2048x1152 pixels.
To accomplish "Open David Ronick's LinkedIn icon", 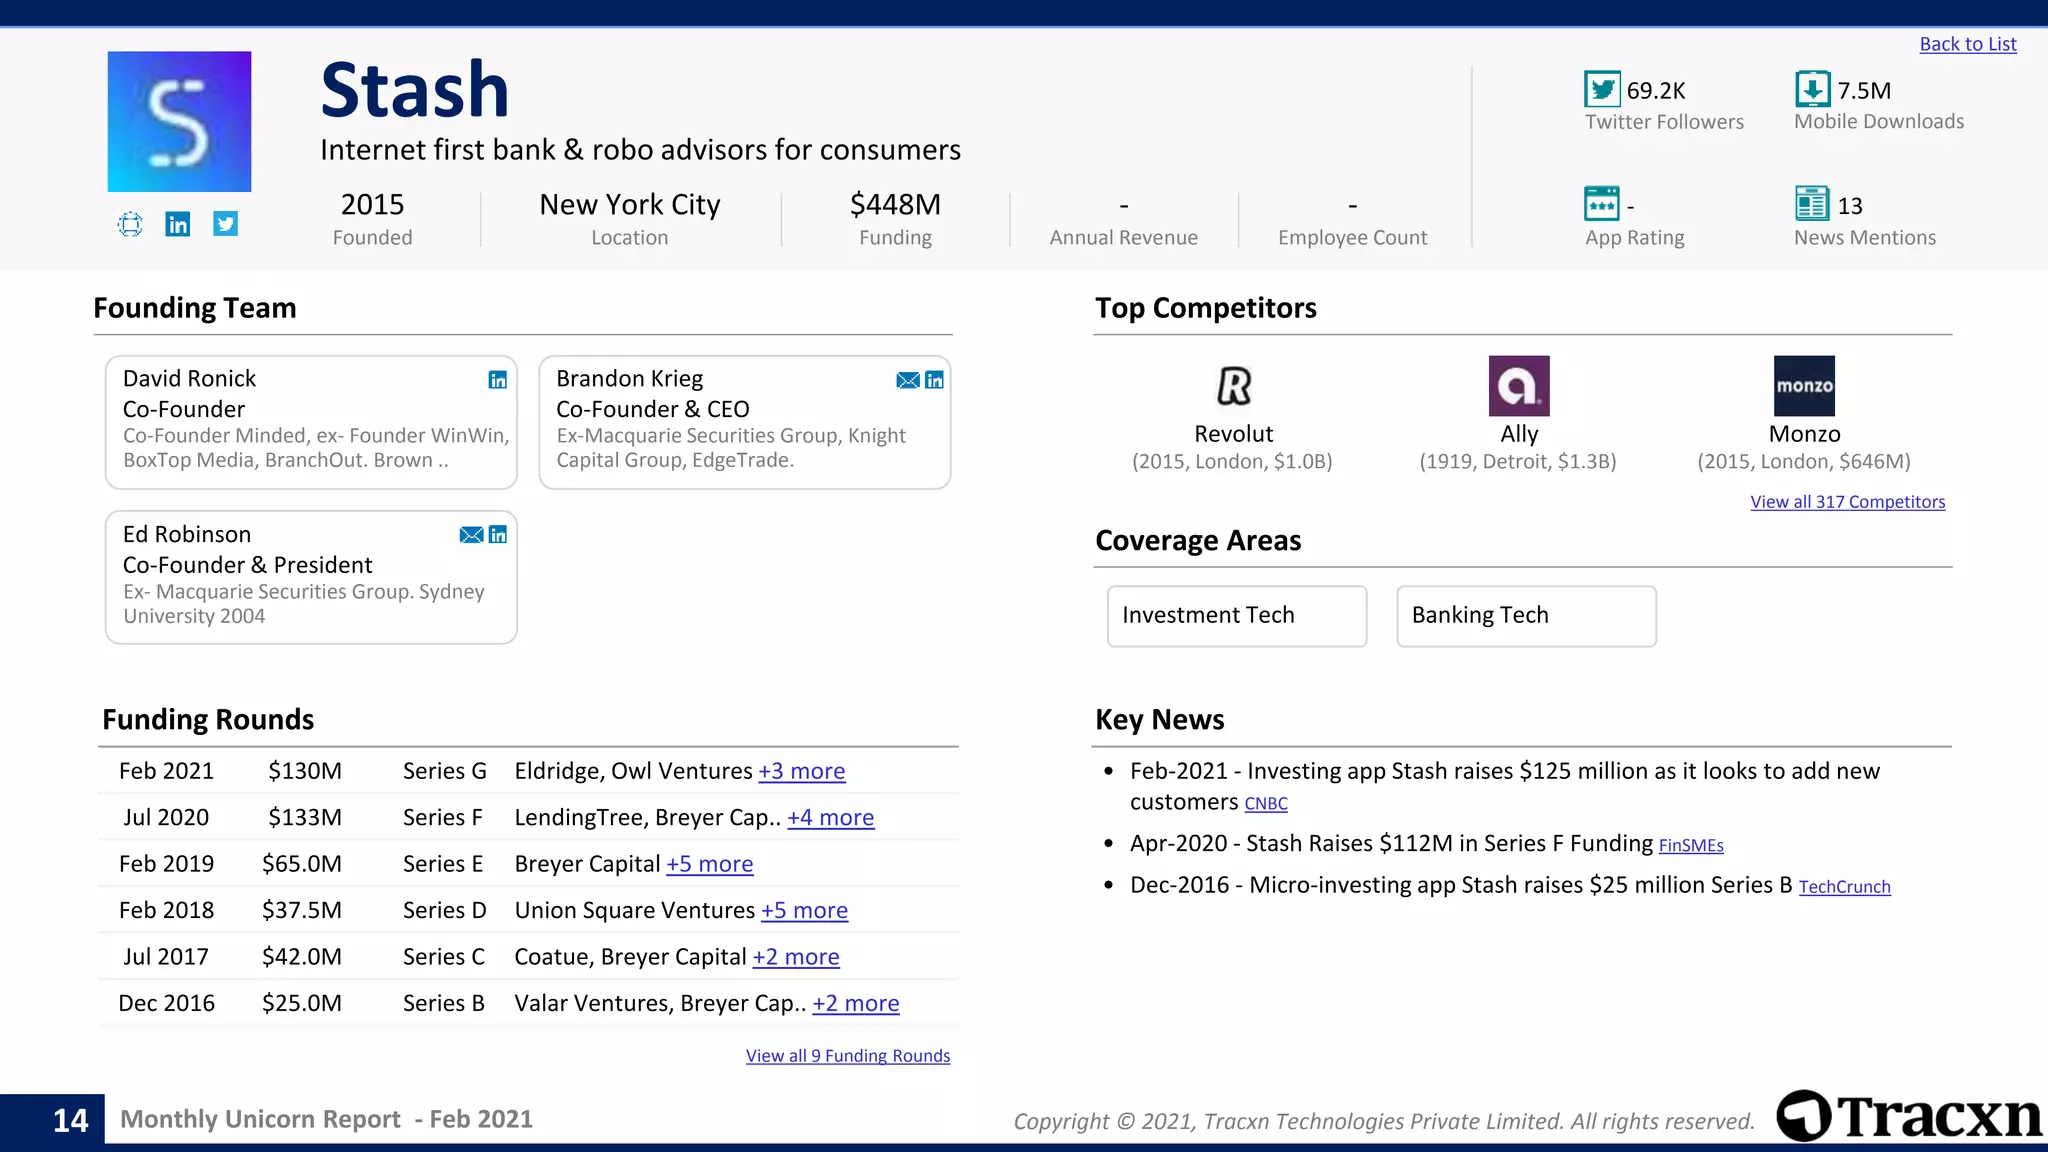I will [x=497, y=380].
